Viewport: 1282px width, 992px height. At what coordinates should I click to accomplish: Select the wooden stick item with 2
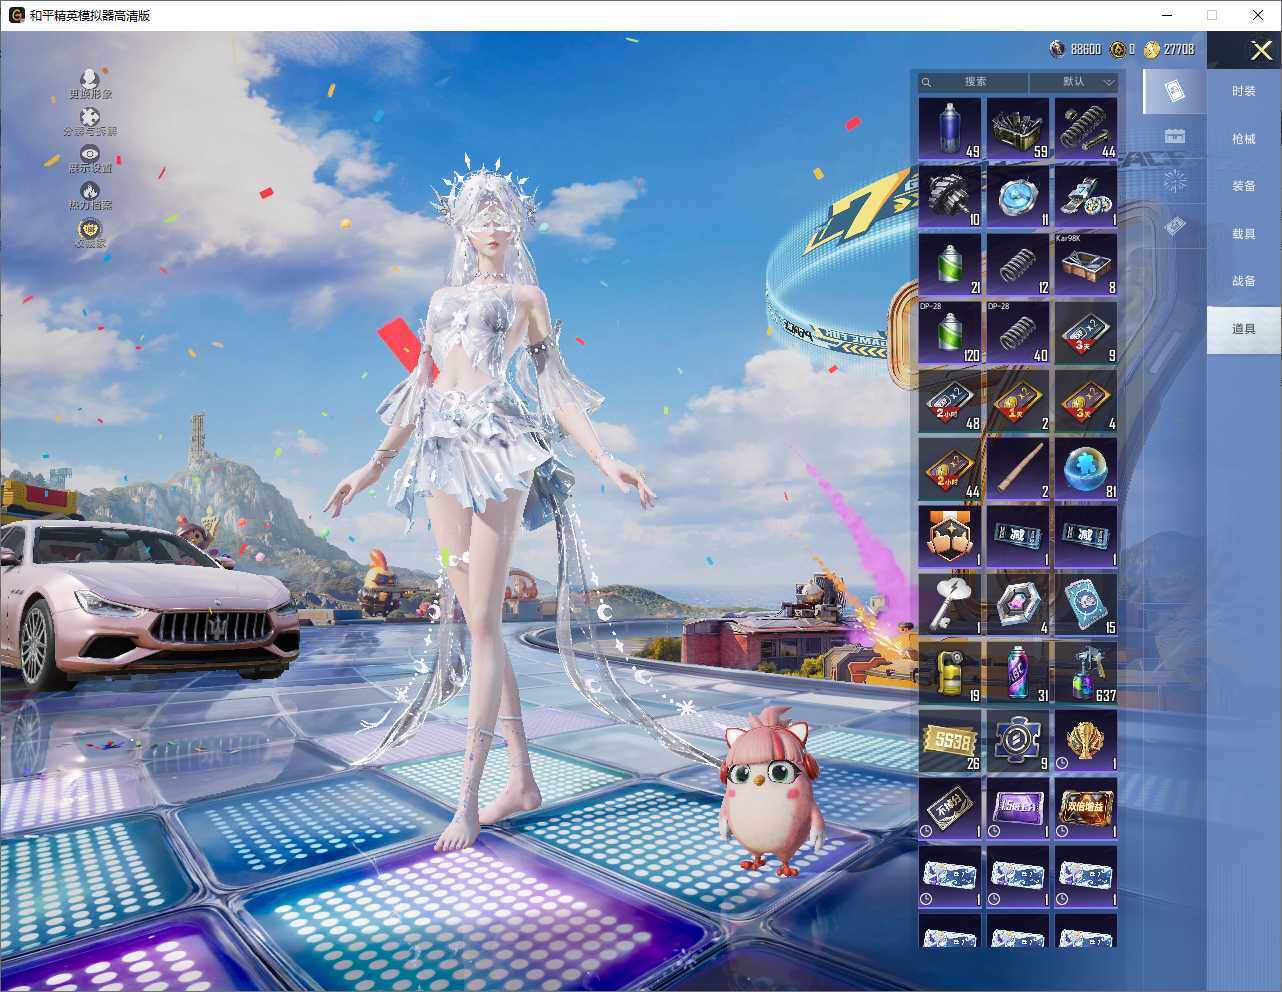pos(1018,468)
